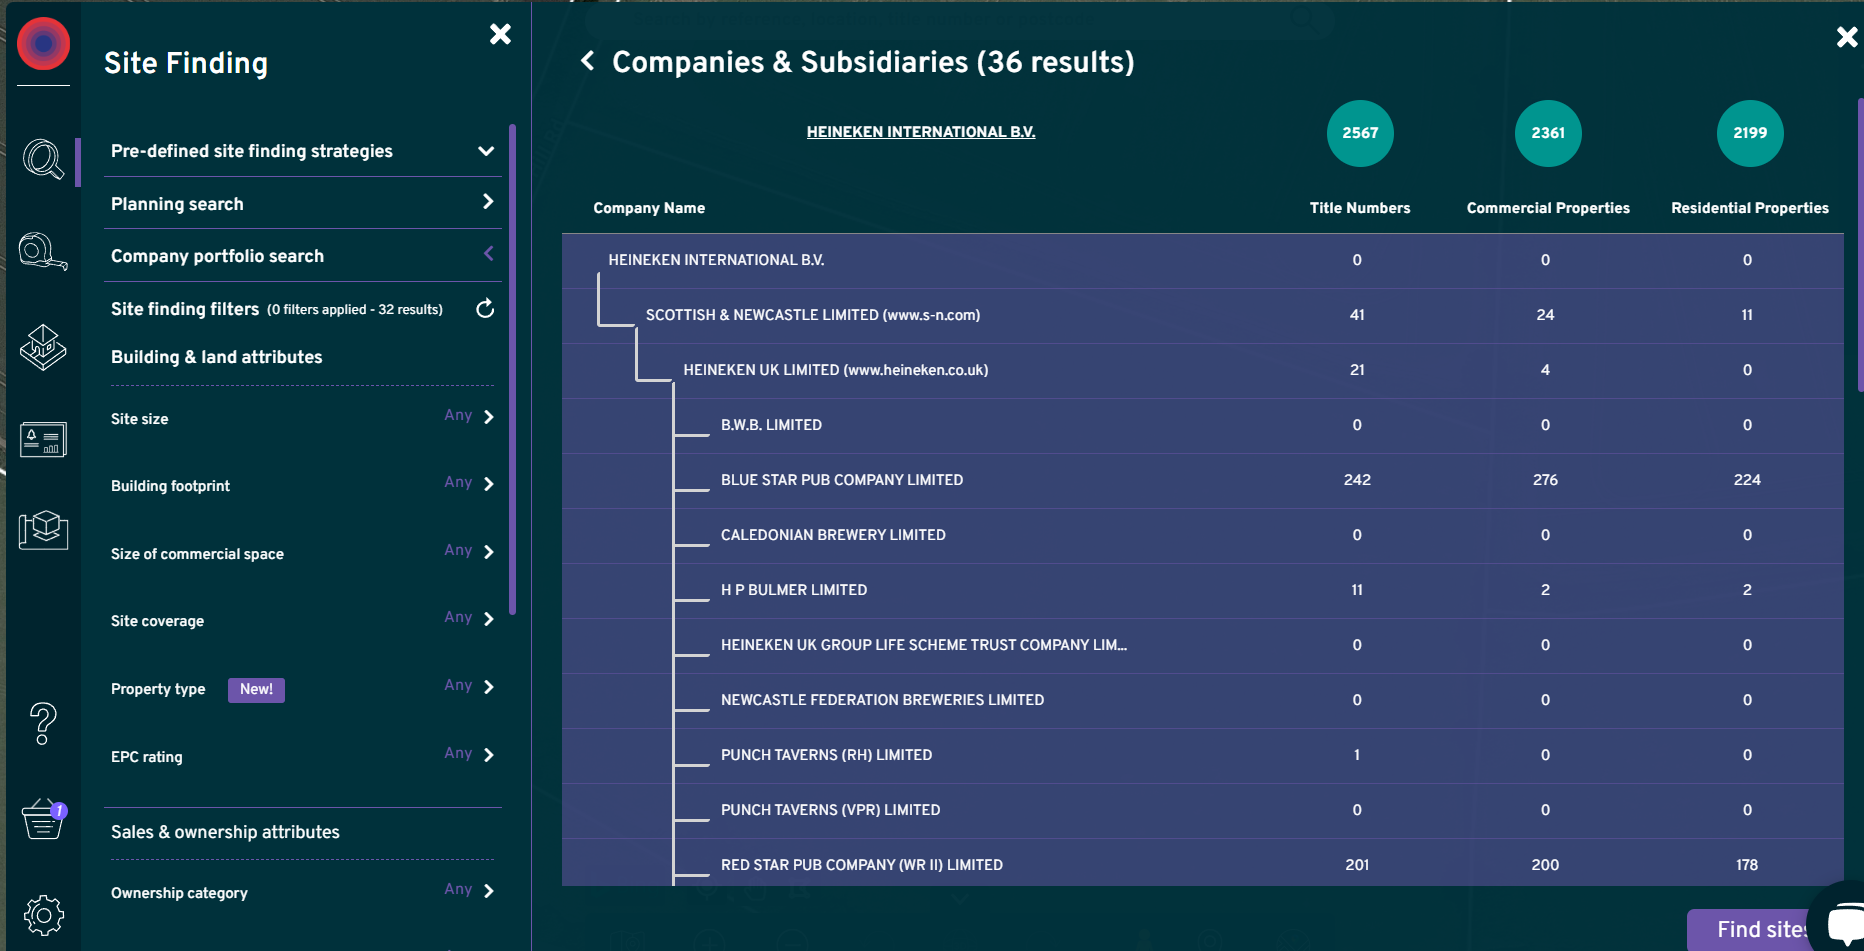The width and height of the screenshot is (1864, 951).
Task: Select the H P BULMER LIMITED row
Action: (x=1202, y=590)
